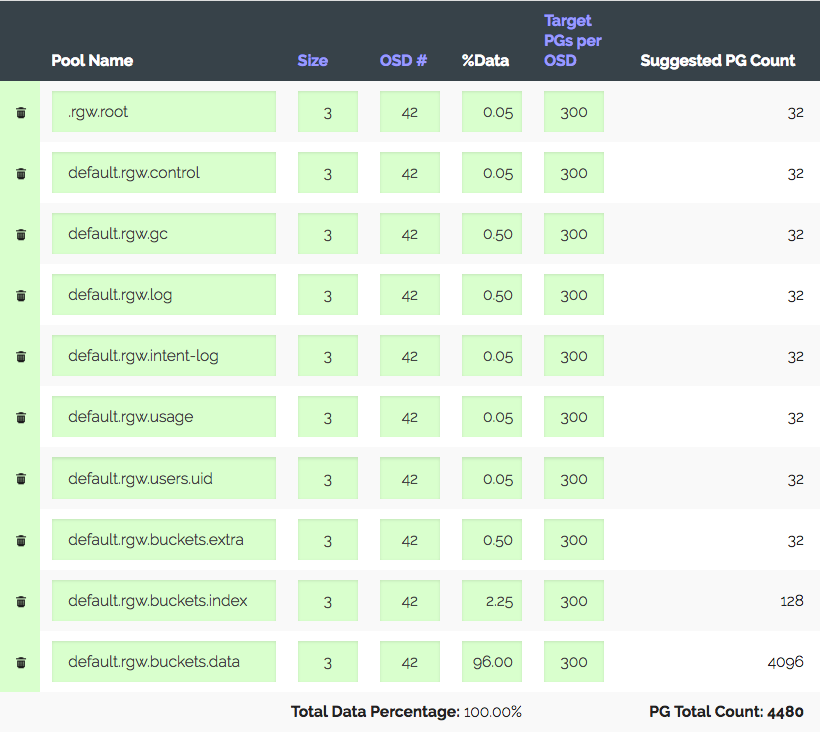Delete the default.rgw.buckets.data pool row

pyautogui.click(x=21, y=662)
